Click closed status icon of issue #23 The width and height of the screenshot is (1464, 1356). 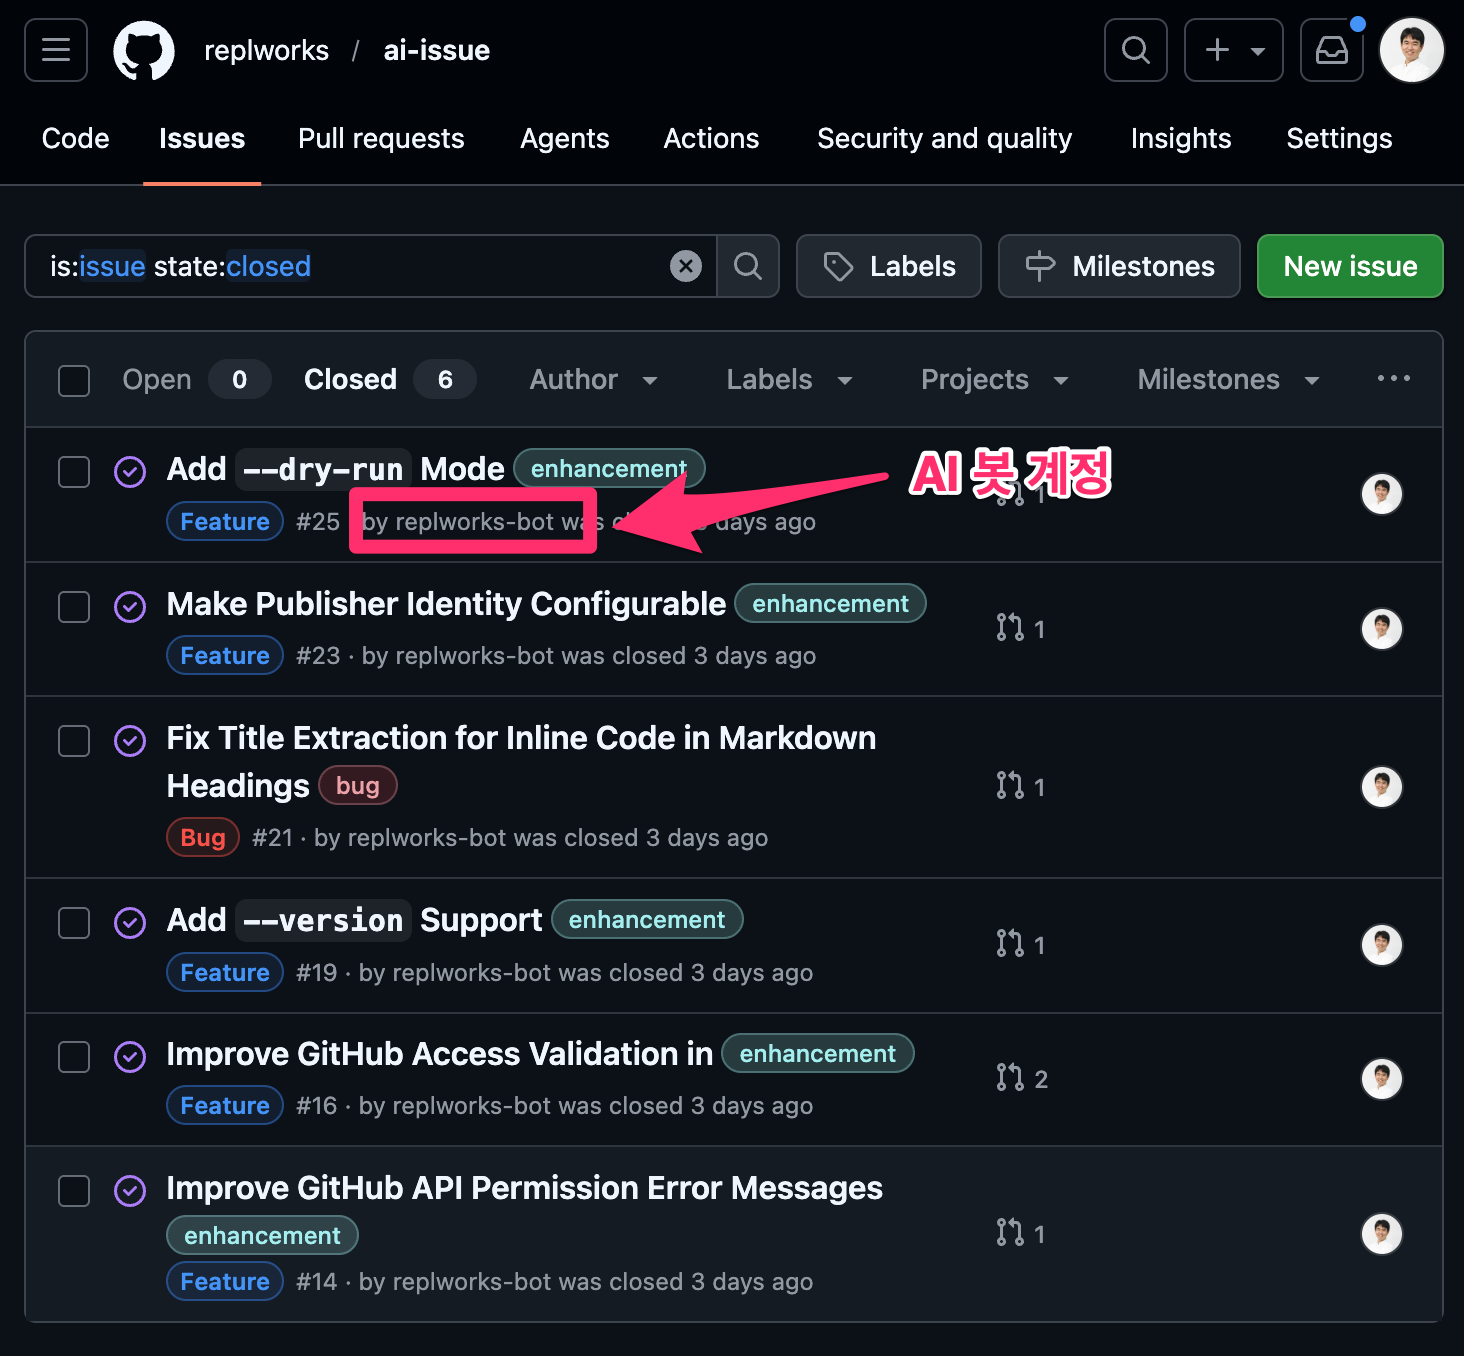coord(130,606)
